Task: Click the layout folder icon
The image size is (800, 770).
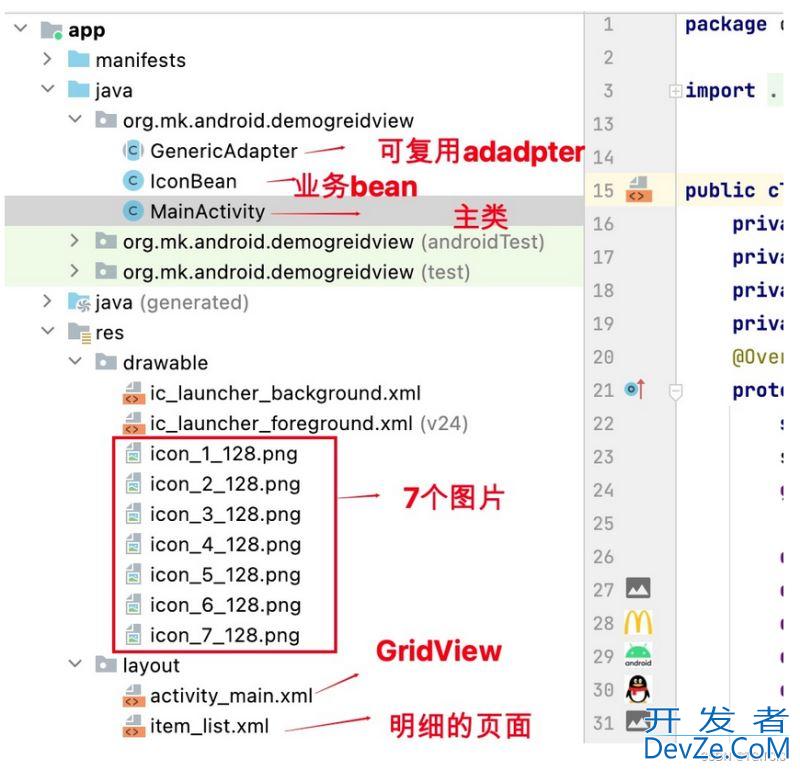Action: click(106, 664)
